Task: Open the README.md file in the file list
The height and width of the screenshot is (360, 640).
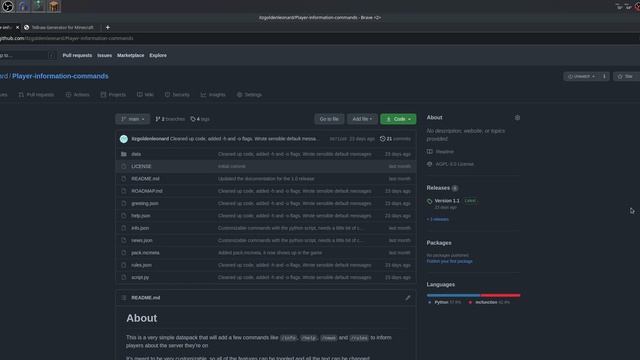Action: 145,179
